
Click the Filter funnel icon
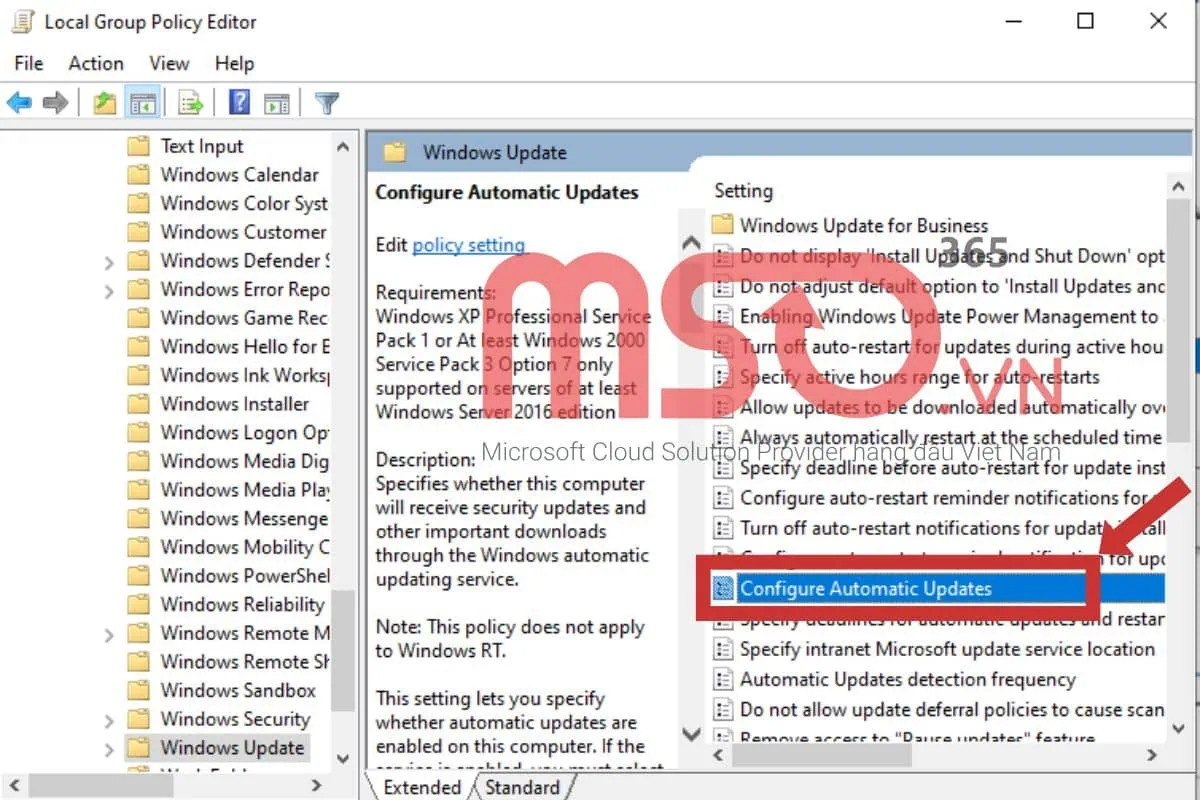(326, 102)
